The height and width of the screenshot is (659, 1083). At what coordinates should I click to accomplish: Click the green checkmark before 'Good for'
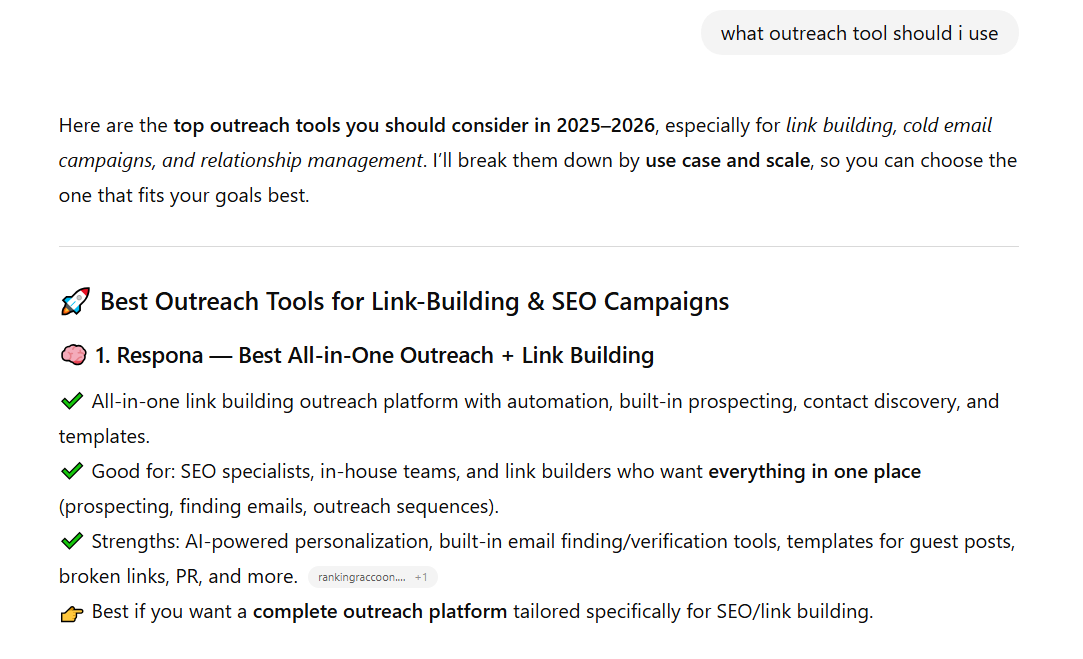pyautogui.click(x=71, y=471)
